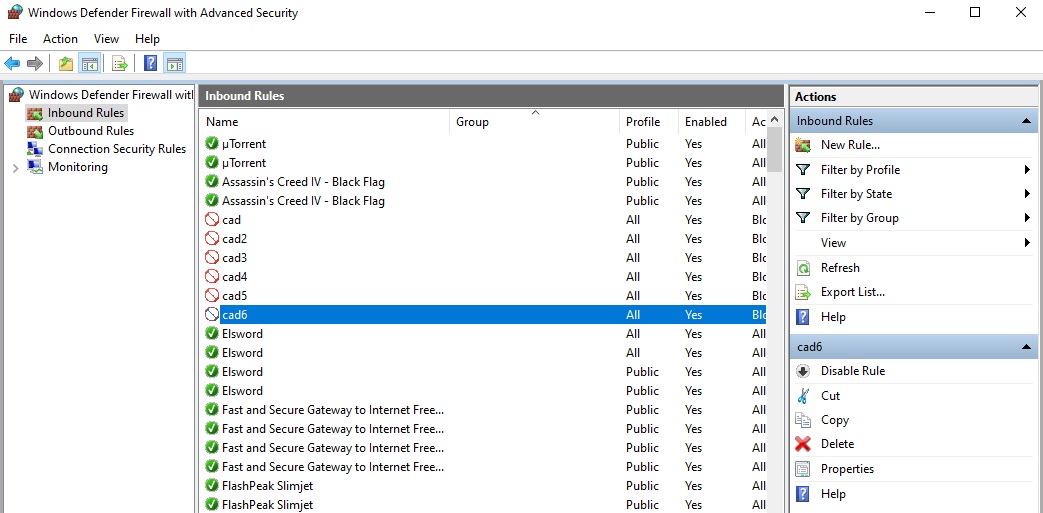This screenshot has width=1043, height=513.
Task: Open the Filter by Group submenu arrow
Action: pos(1028,218)
